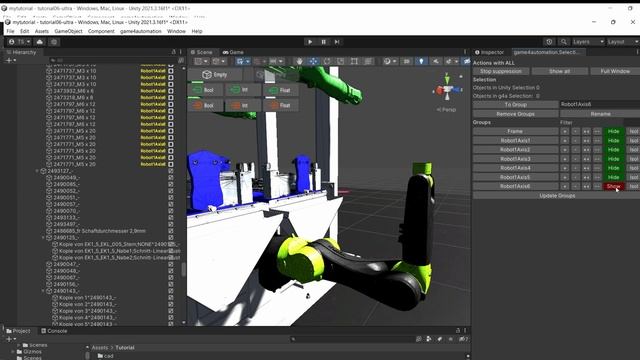This screenshot has width=640, height=360.
Task: Switch to the Game tab
Action: tap(233, 52)
